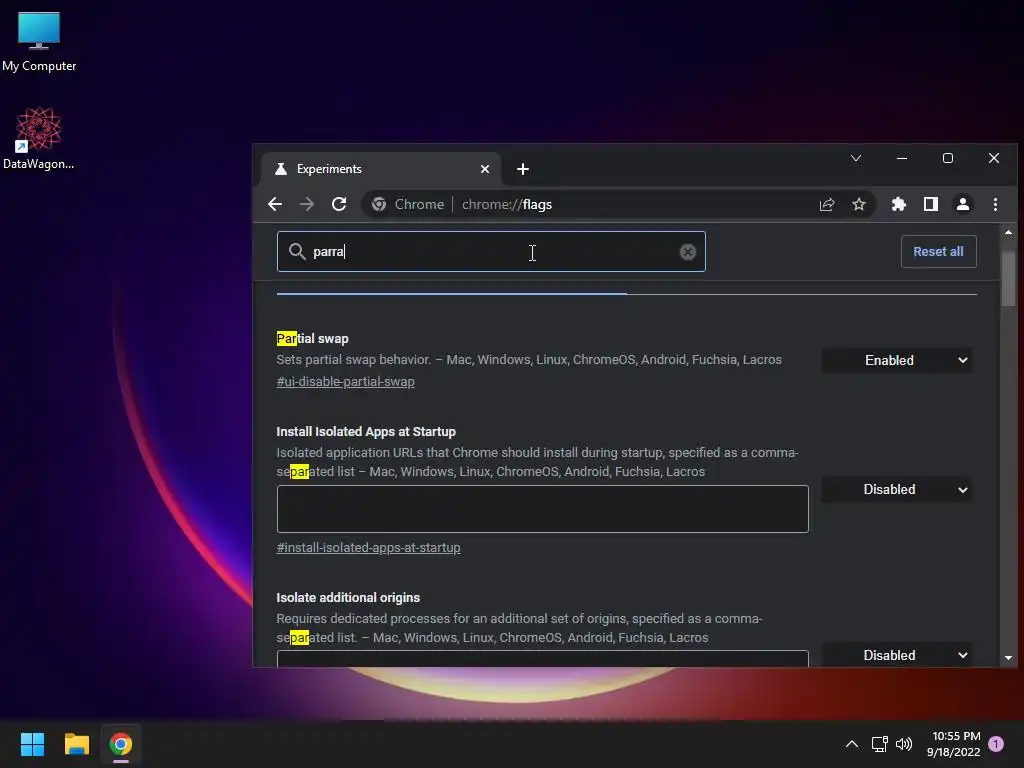The image size is (1024, 768).
Task: Open Install Isolated Apps Disabled dropdown
Action: point(897,490)
